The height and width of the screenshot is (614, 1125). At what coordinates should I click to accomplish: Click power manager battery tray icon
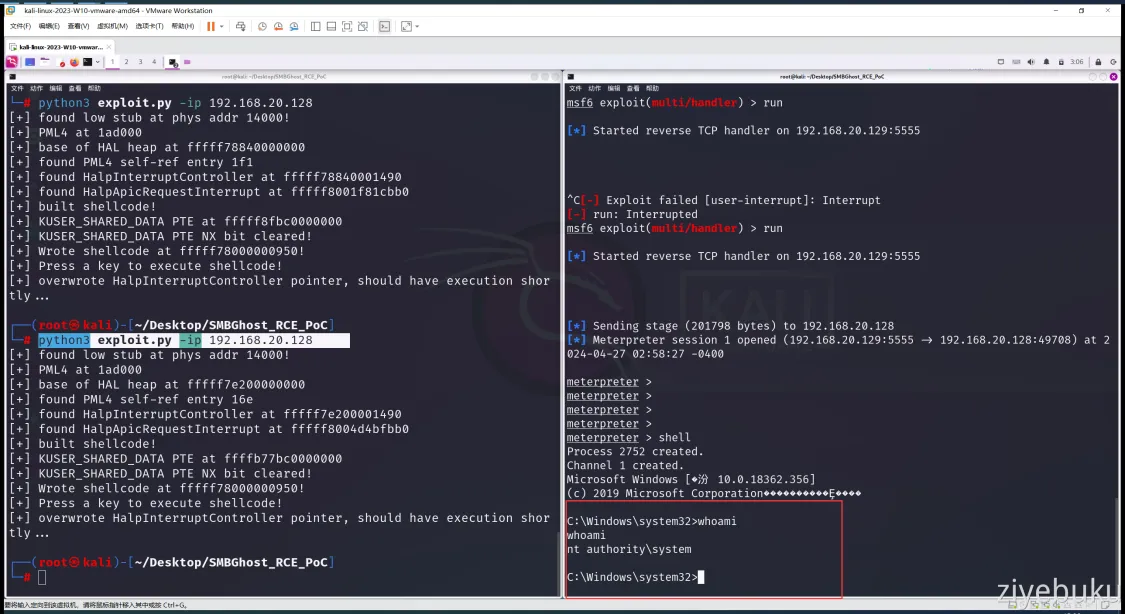pos(1061,62)
